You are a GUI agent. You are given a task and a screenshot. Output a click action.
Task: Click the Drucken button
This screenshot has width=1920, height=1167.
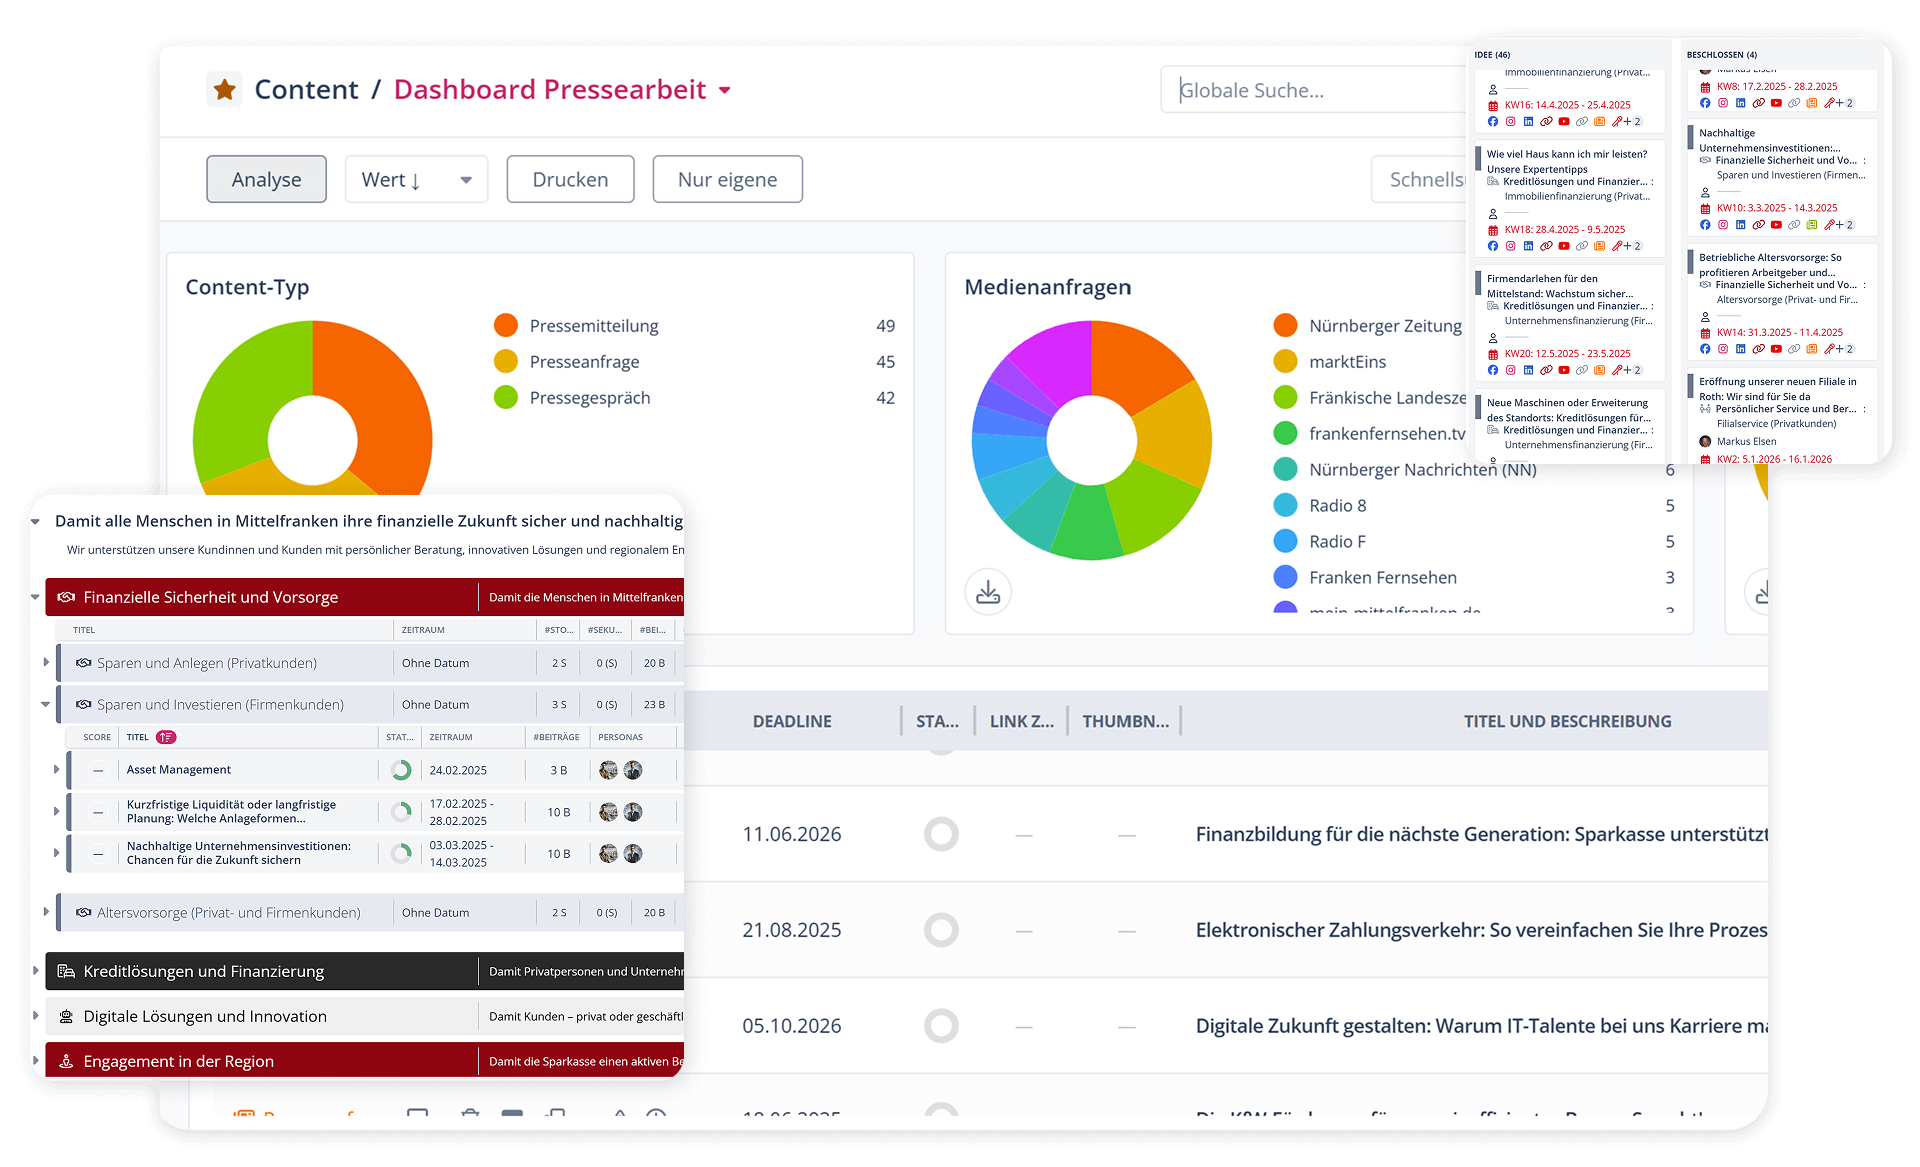click(x=570, y=179)
